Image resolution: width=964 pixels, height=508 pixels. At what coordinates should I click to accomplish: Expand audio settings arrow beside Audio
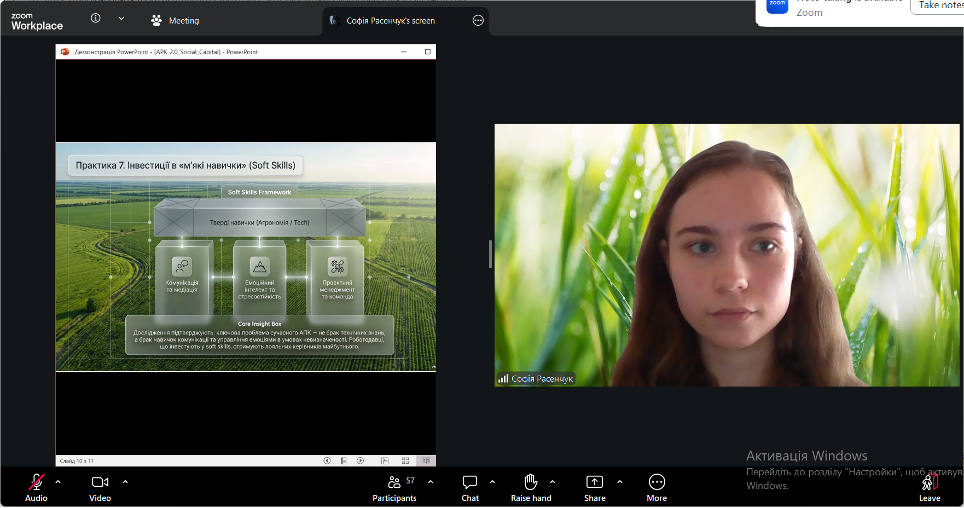pyautogui.click(x=58, y=482)
